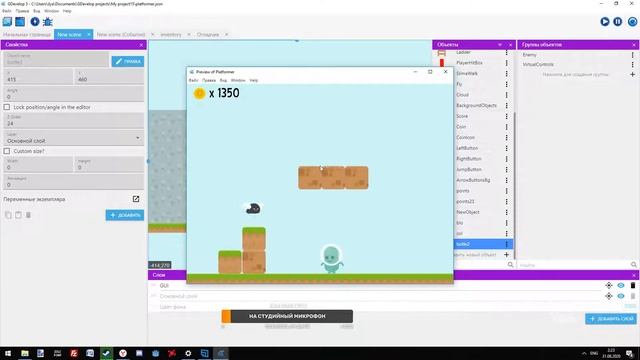Open the export project toolbar icon
The height and width of the screenshot is (360, 640).
[x=20, y=22]
